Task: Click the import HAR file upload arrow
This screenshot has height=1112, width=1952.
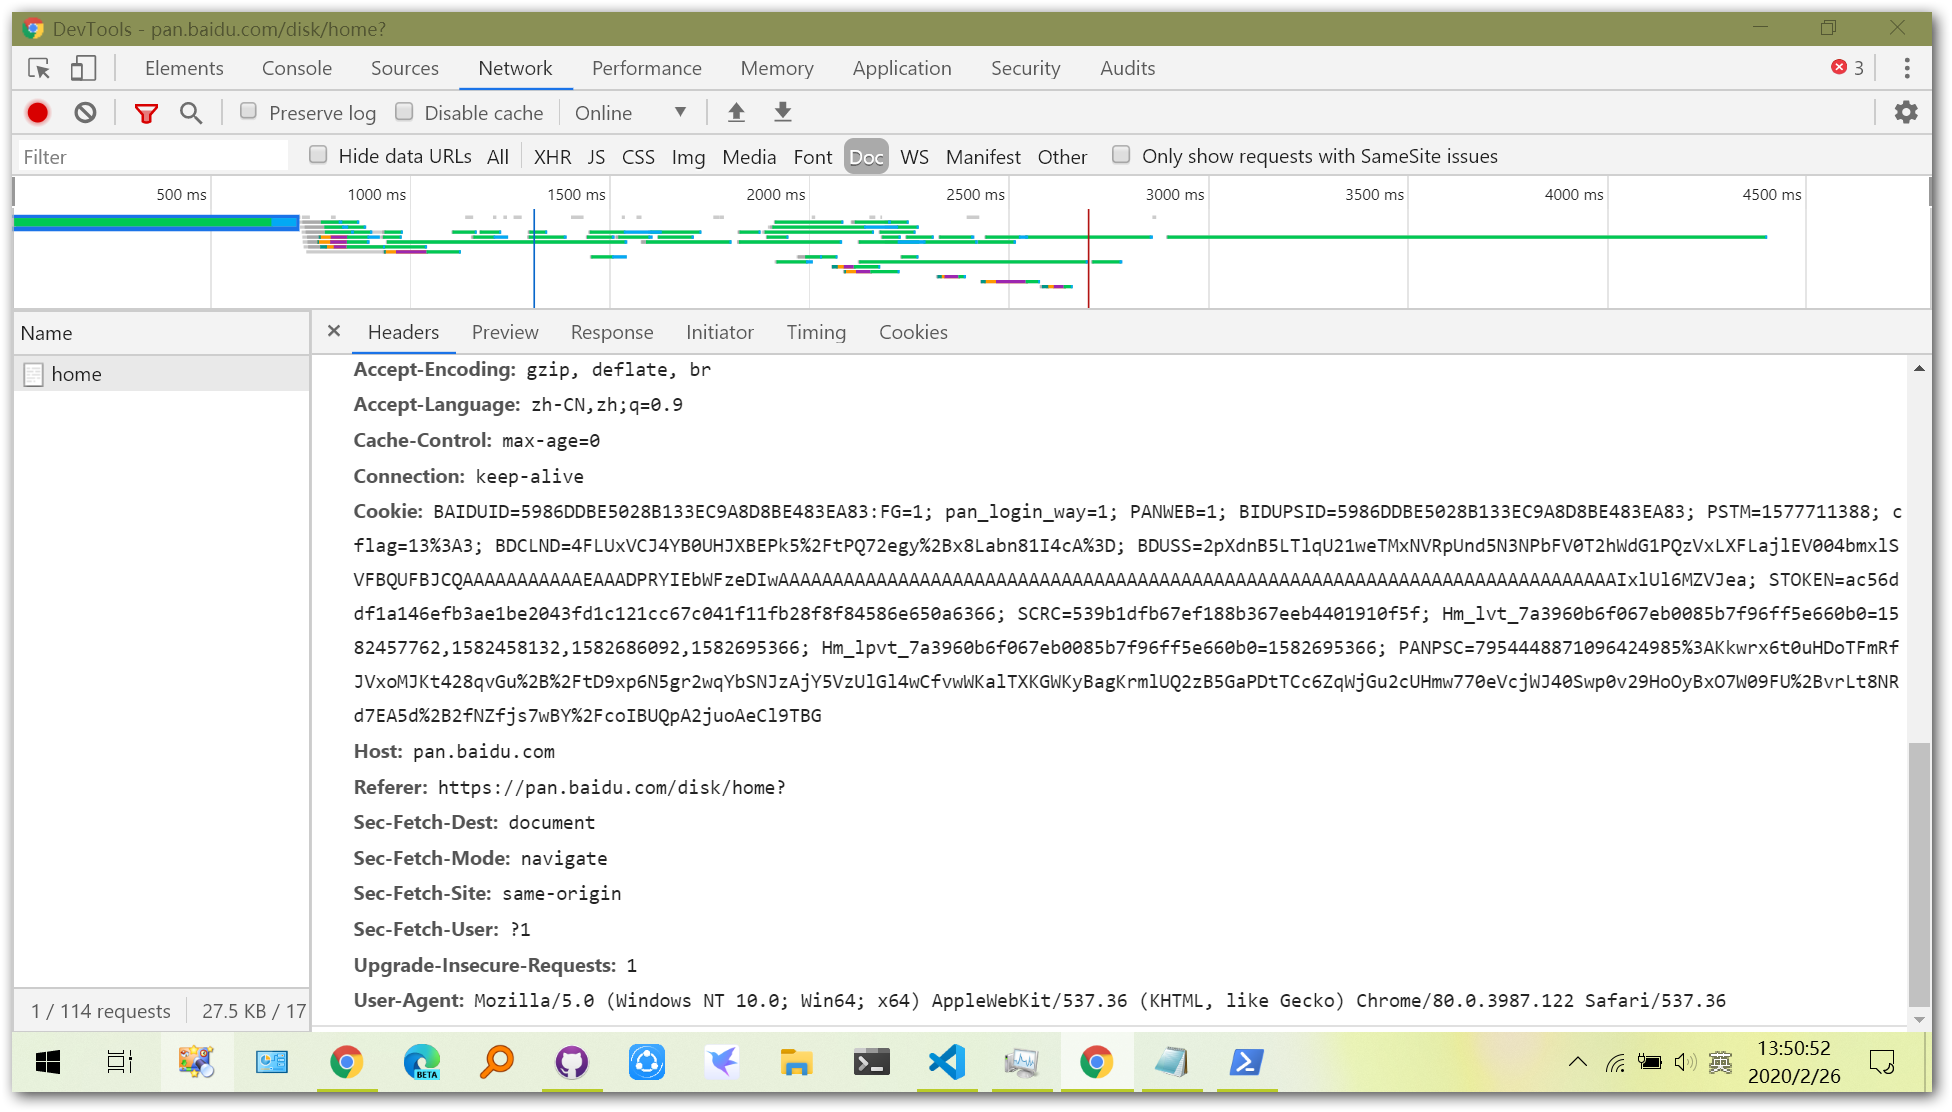Action: tap(736, 112)
